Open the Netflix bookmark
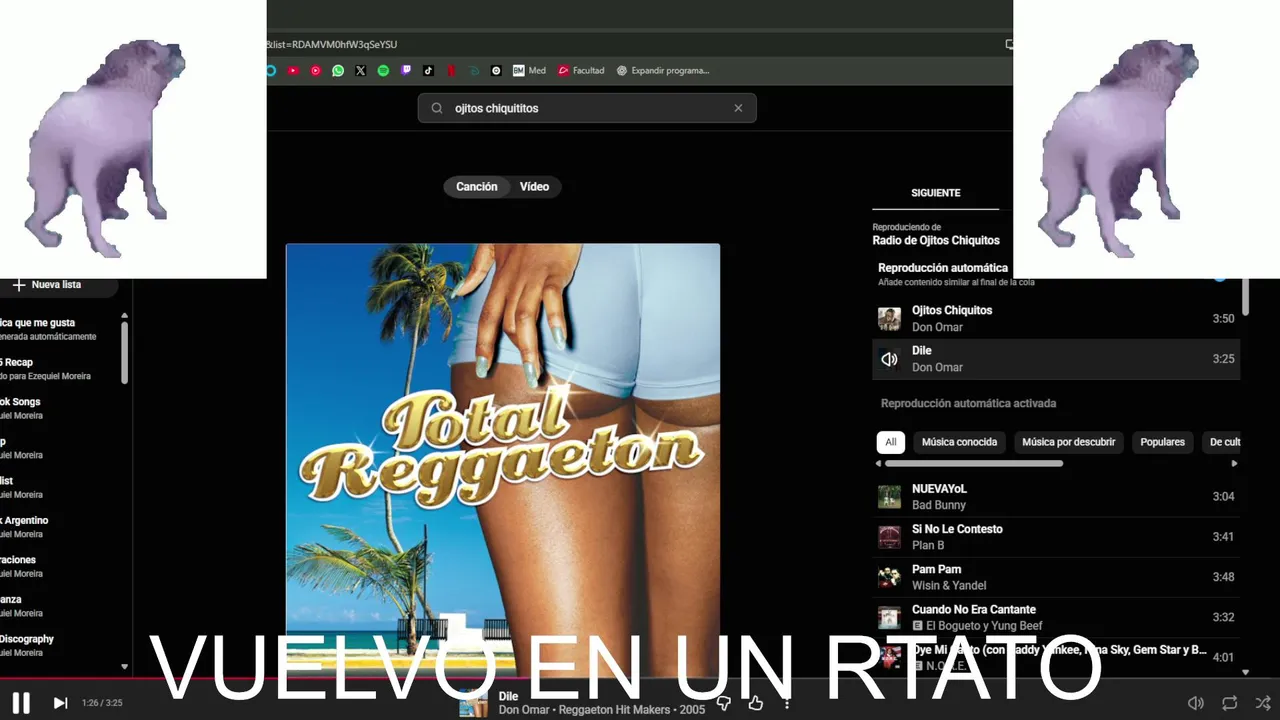Screen dimensions: 1280x720 451,71
